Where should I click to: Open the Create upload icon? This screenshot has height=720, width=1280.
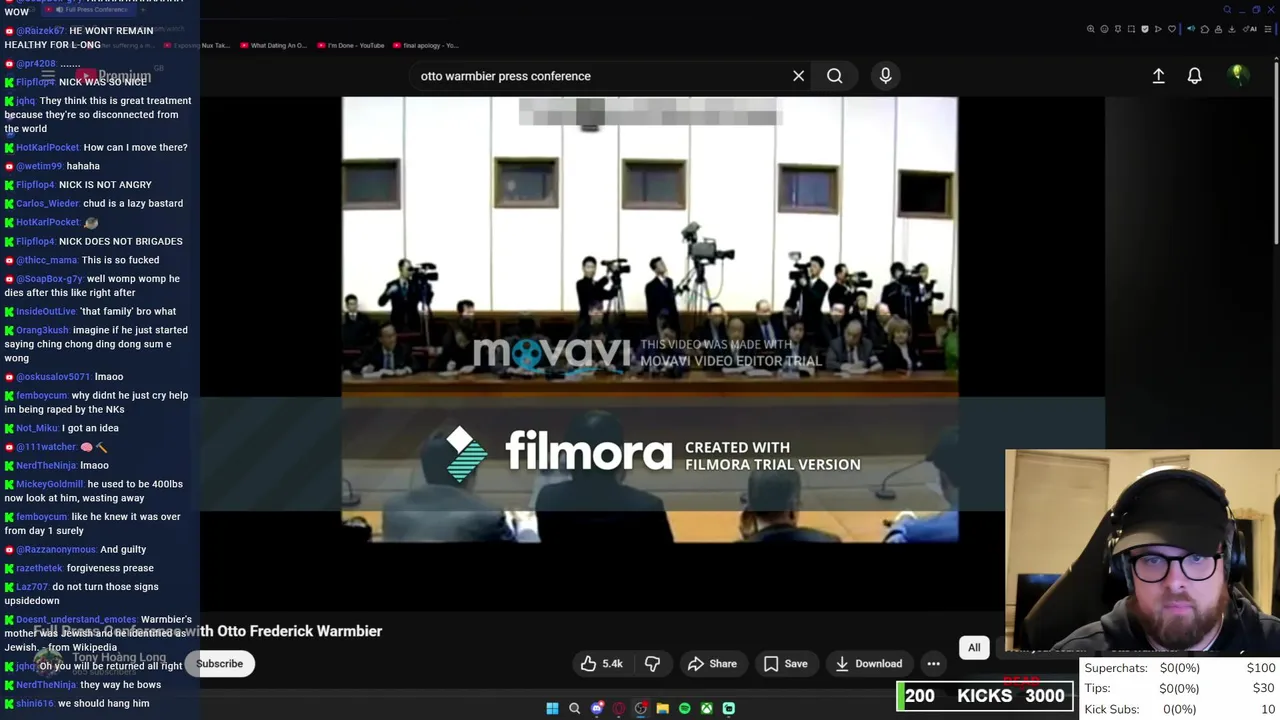[x=1158, y=76]
